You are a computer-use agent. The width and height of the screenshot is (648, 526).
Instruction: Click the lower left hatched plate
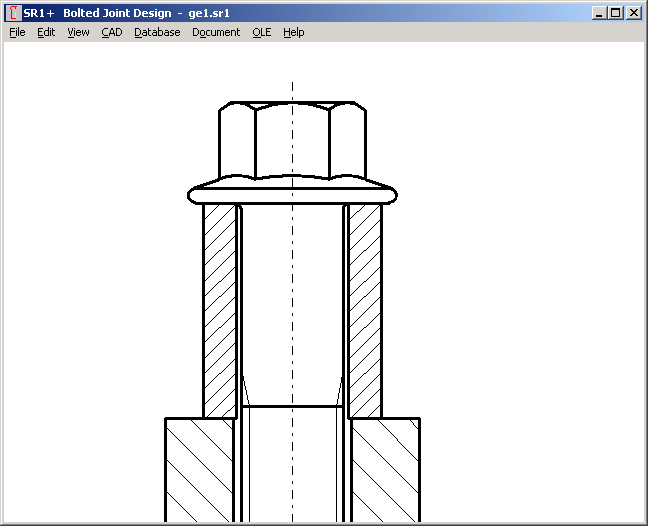198,470
